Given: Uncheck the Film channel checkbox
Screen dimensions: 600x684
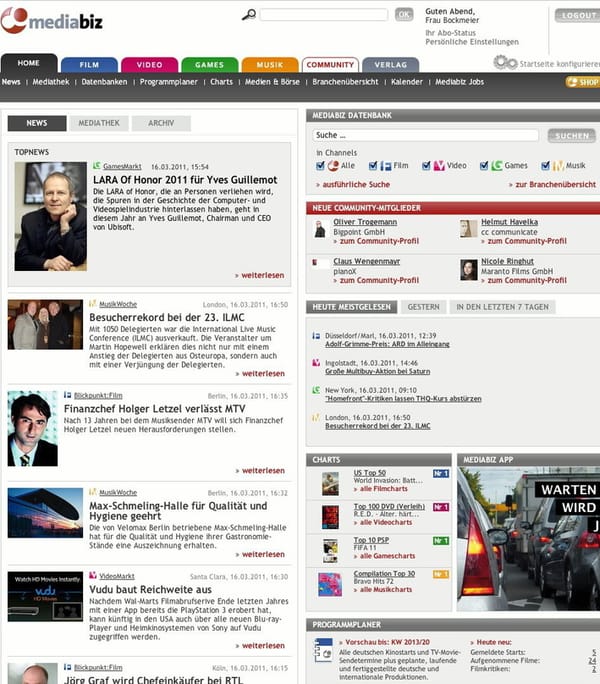Looking at the screenshot, I should [x=374, y=166].
